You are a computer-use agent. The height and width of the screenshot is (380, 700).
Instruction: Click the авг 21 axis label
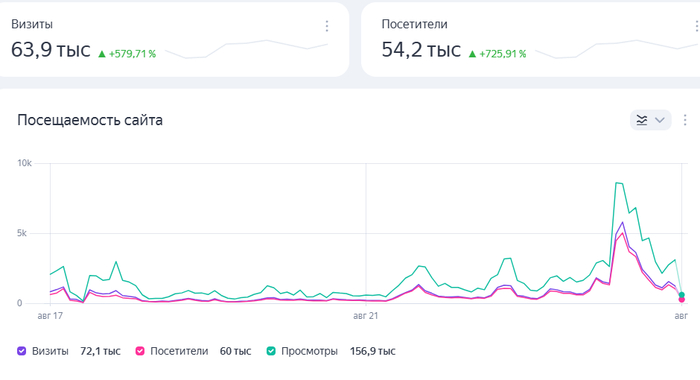pos(366,316)
